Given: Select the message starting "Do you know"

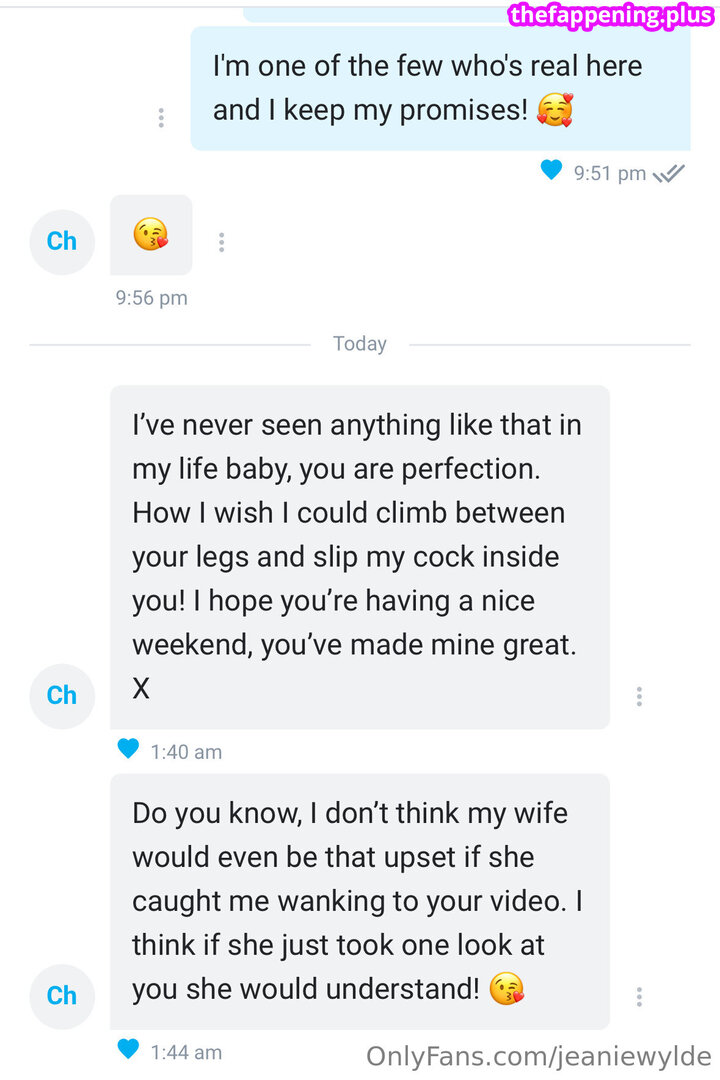Looking at the screenshot, I should pos(359,900).
